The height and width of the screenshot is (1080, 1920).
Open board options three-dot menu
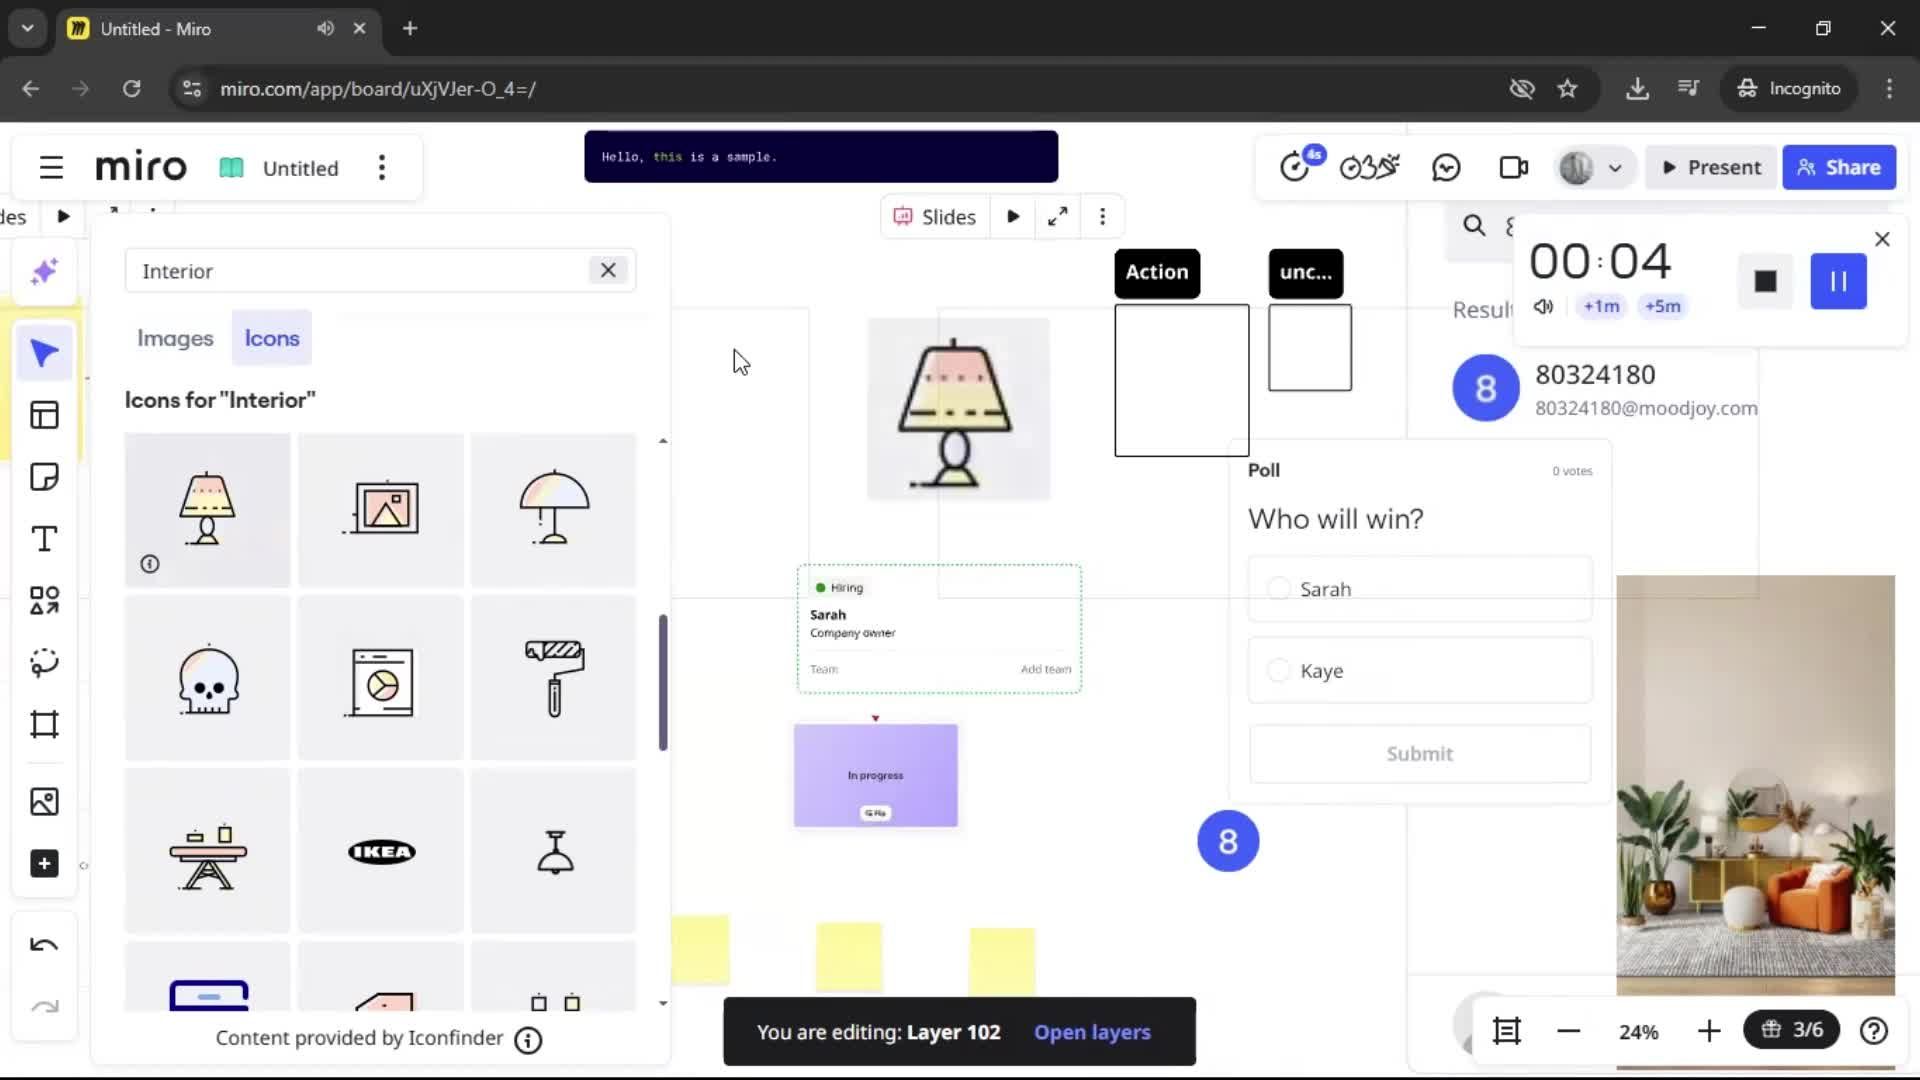click(382, 168)
